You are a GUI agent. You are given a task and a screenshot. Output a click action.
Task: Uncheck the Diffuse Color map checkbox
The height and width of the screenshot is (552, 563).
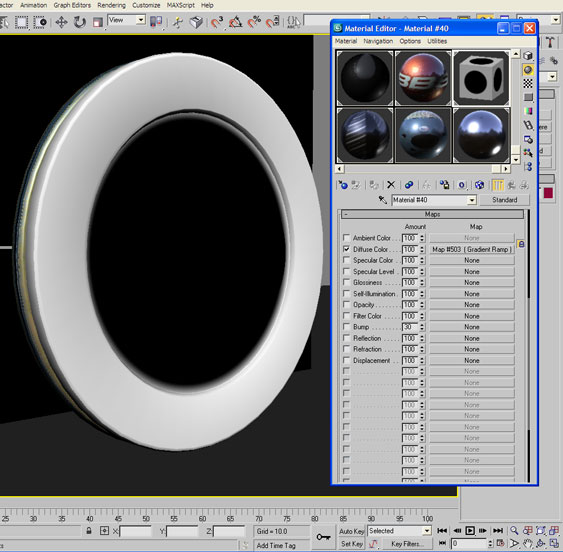(346, 249)
